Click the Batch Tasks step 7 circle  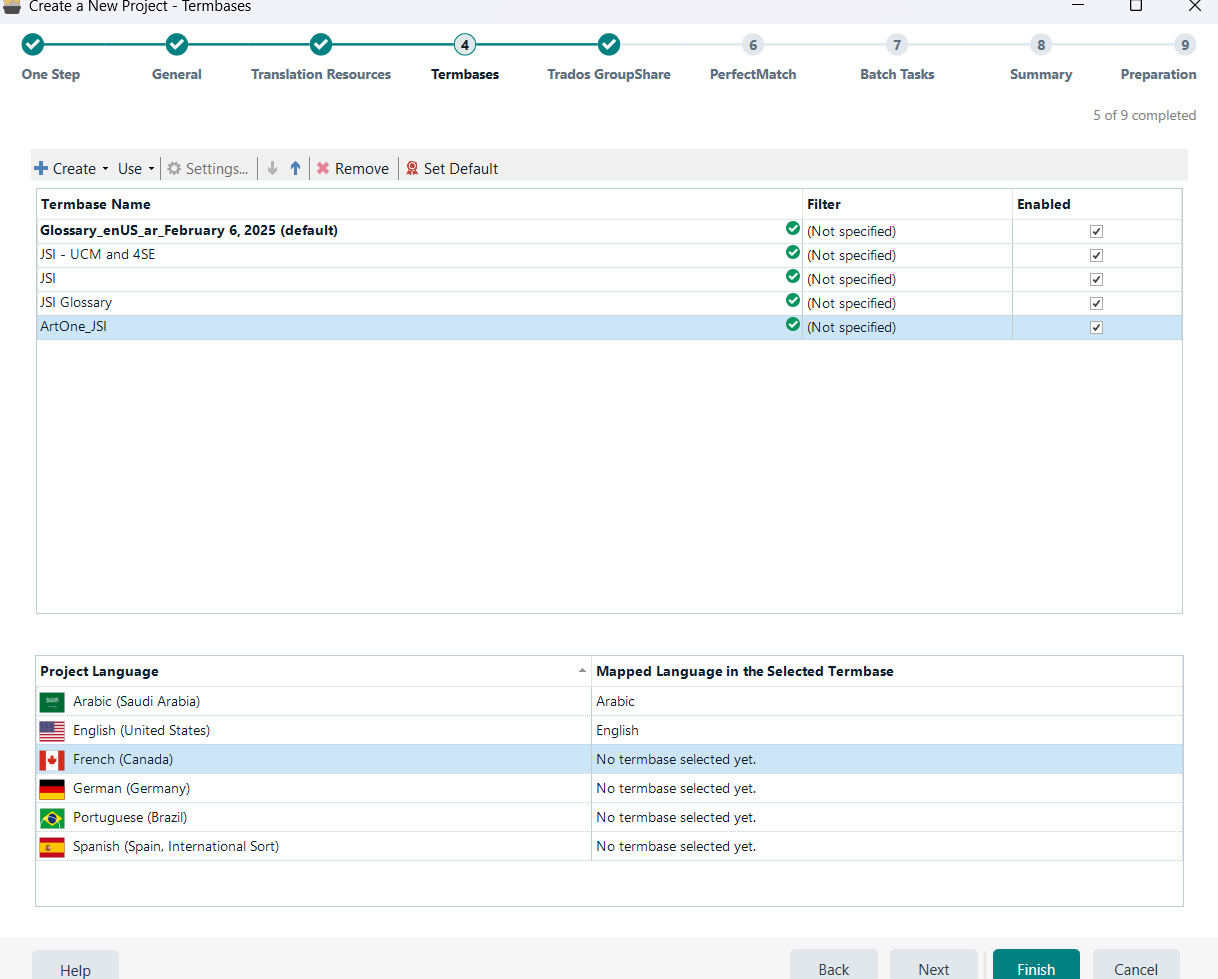click(x=897, y=45)
